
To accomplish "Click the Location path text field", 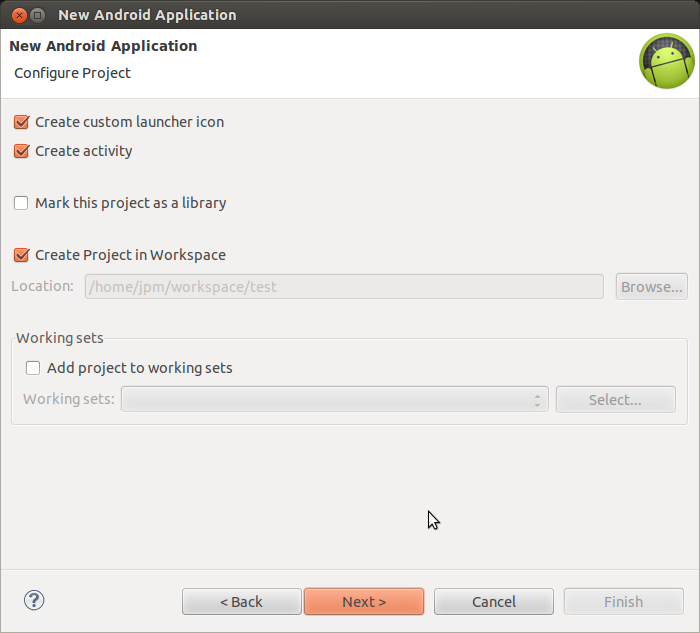I will (344, 287).
